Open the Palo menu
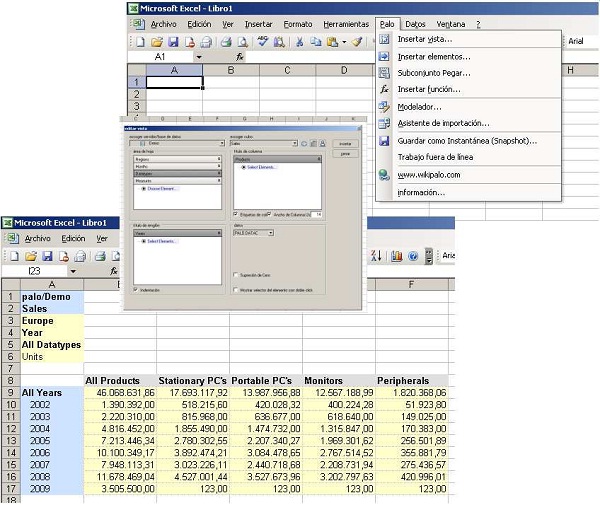The image size is (600, 505). [x=387, y=24]
